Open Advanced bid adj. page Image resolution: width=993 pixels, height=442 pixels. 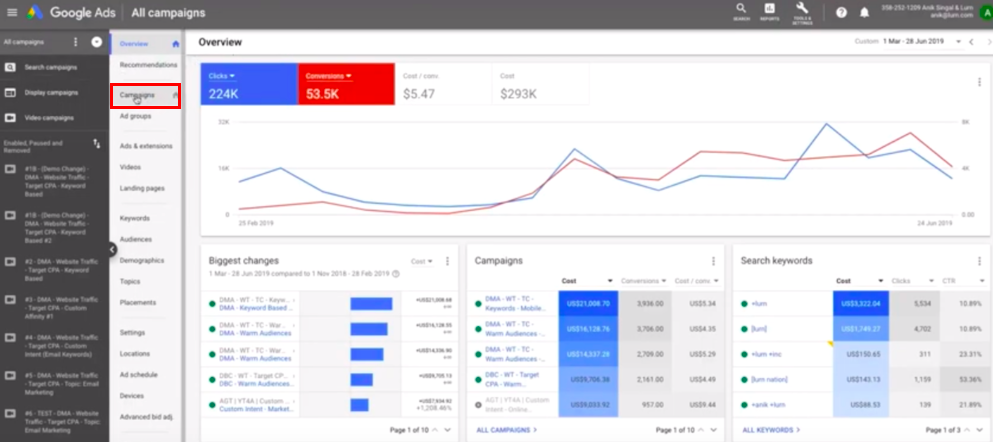coord(146,417)
